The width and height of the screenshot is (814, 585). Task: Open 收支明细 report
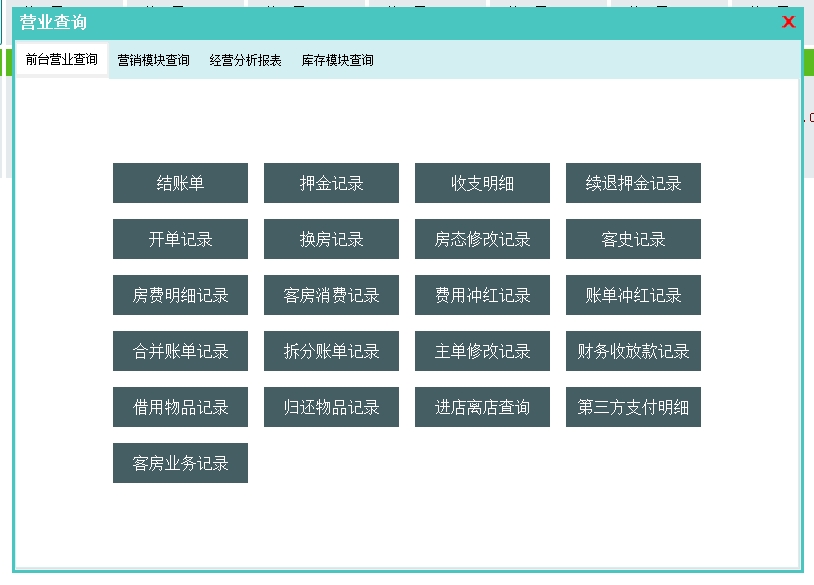click(482, 183)
